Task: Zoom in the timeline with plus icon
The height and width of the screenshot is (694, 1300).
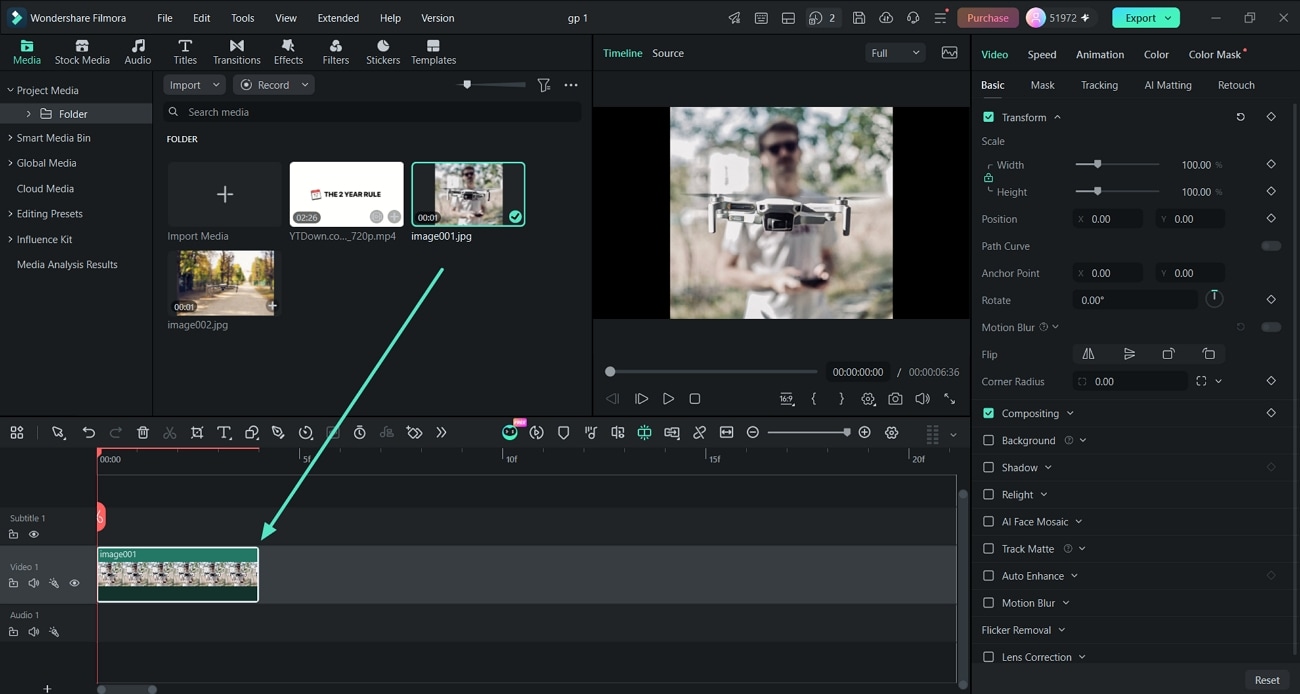Action: coord(864,432)
